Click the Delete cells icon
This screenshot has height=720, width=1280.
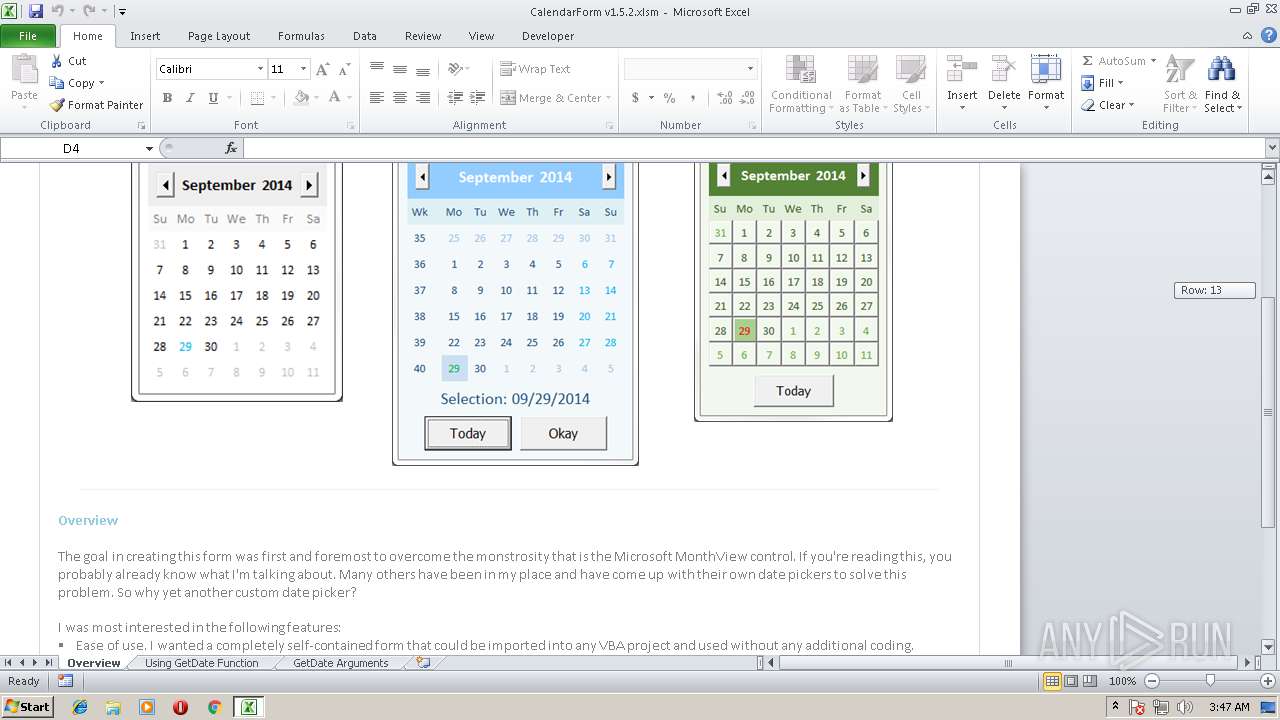coord(1004,70)
